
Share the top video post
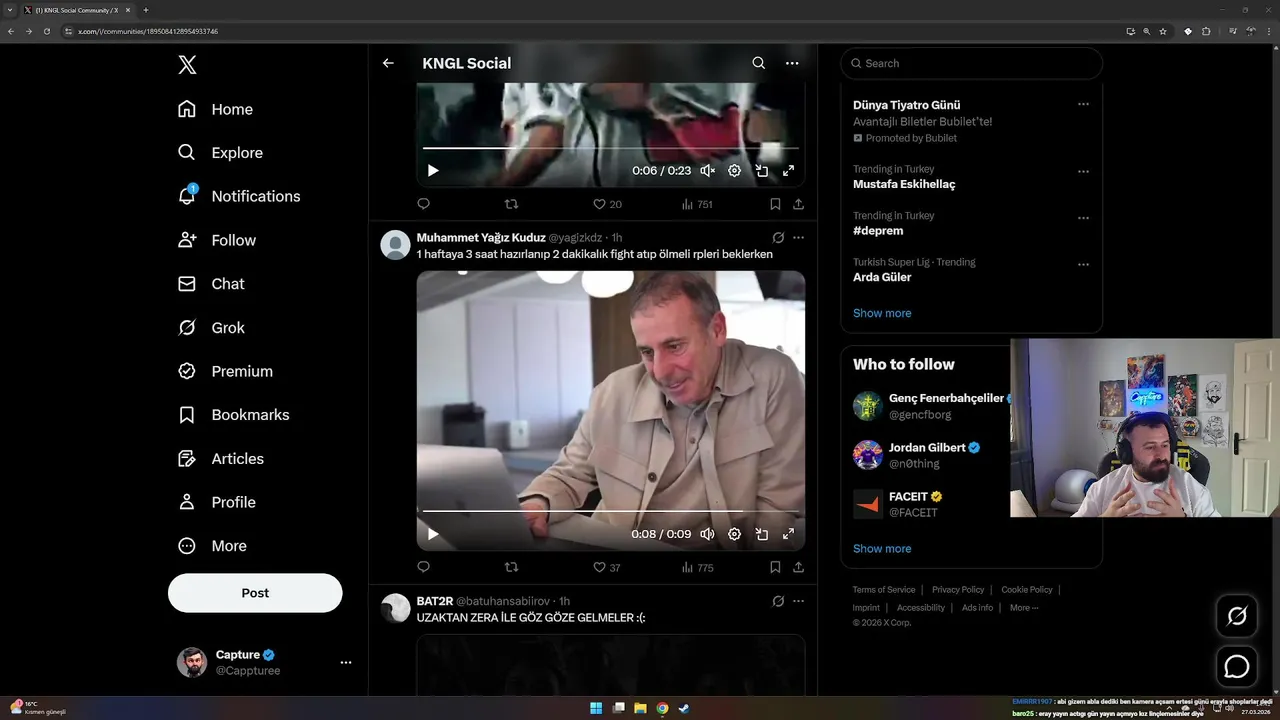798,204
